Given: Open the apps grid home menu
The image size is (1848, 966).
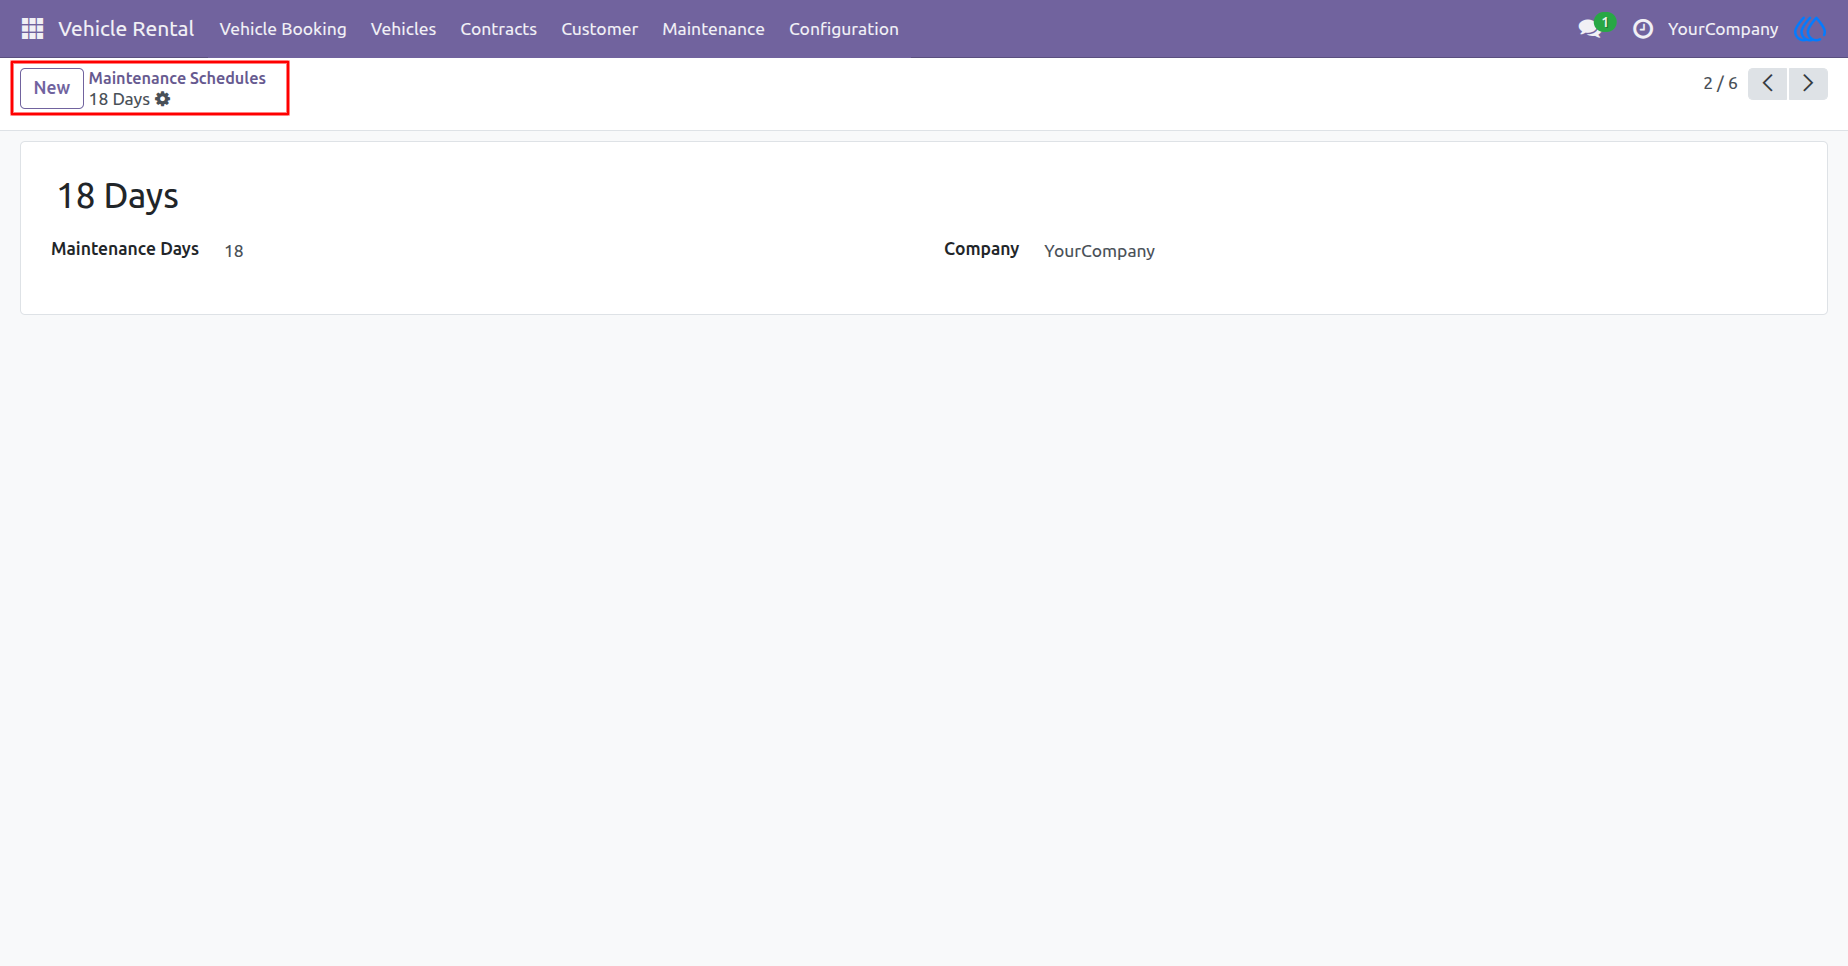Looking at the screenshot, I should 32,29.
